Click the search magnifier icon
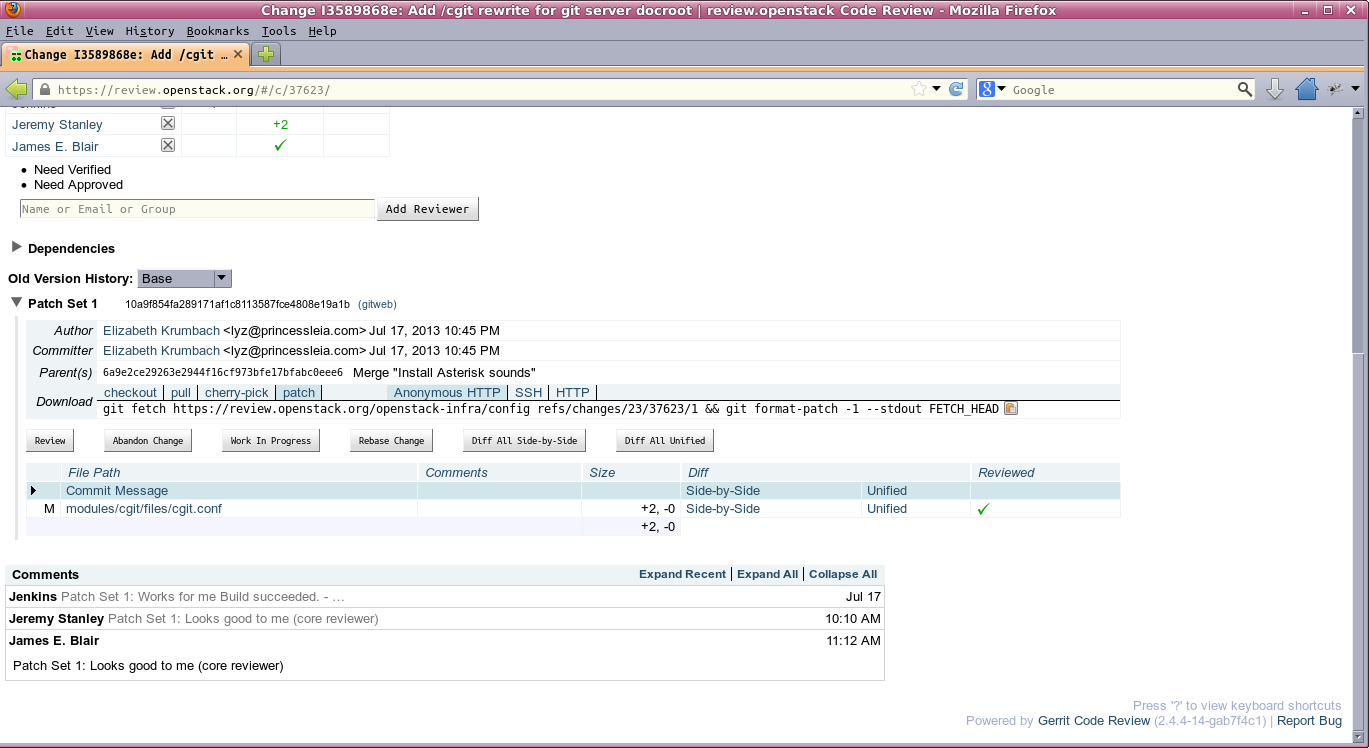 point(1244,89)
